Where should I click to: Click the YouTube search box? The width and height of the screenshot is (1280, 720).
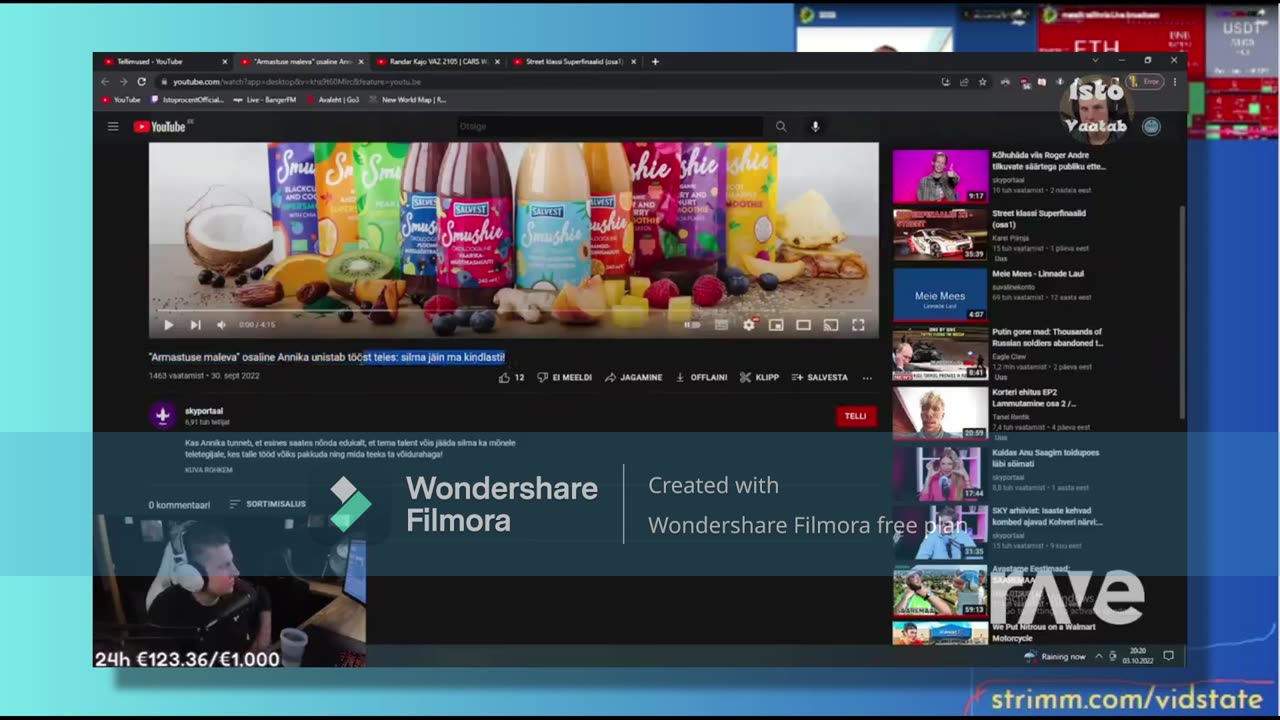611,127
